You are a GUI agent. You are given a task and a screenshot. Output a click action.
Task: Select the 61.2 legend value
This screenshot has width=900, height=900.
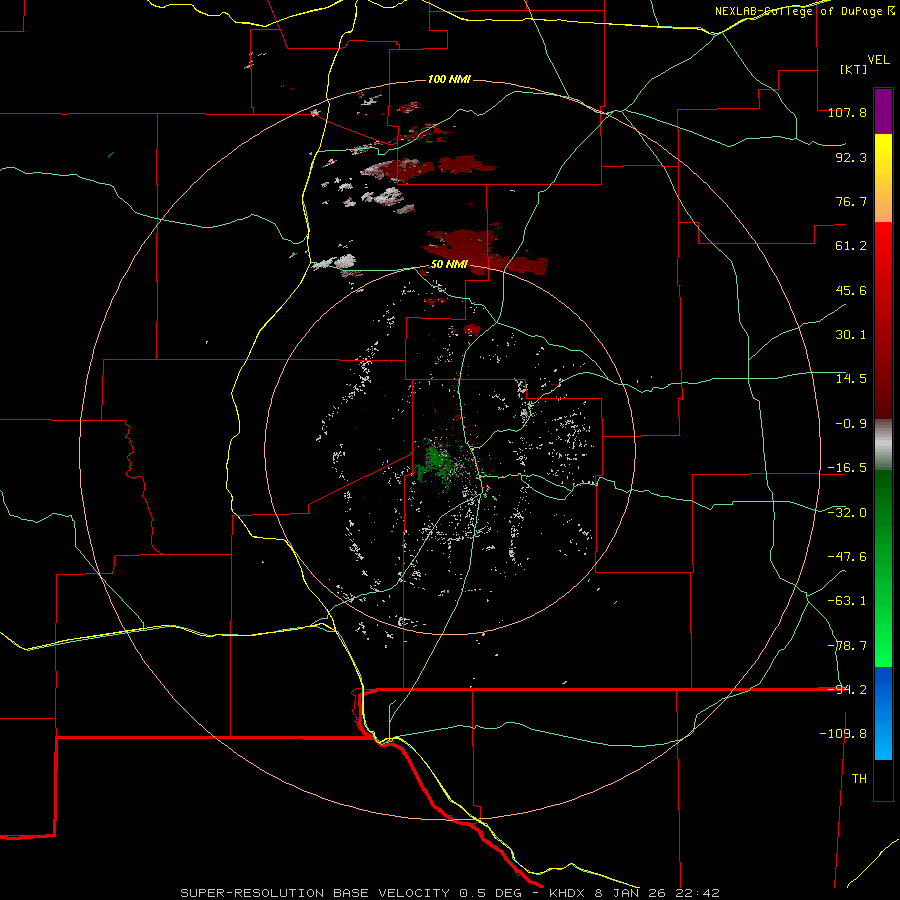point(851,246)
